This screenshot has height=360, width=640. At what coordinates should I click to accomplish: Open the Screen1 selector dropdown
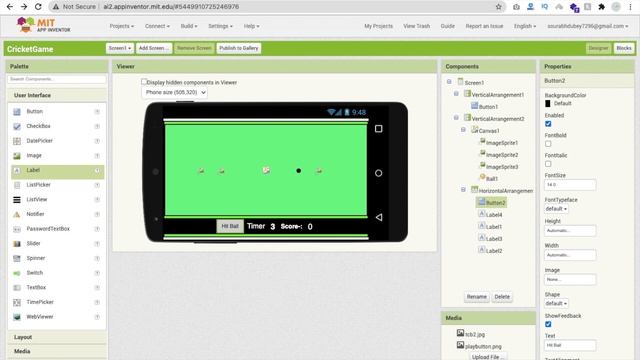click(120, 48)
